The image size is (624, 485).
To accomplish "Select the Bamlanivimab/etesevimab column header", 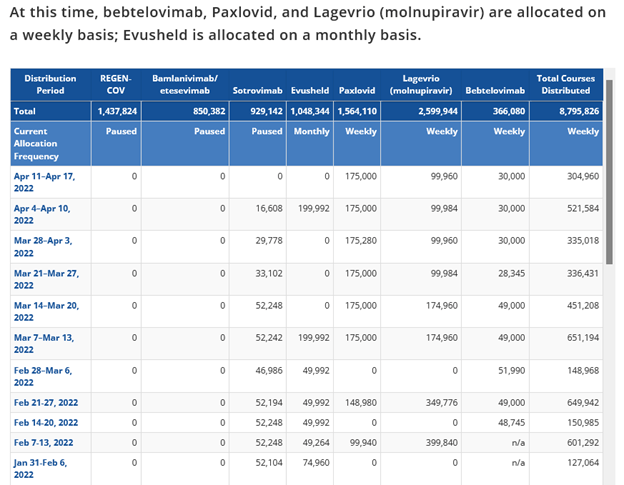I will (x=186, y=83).
